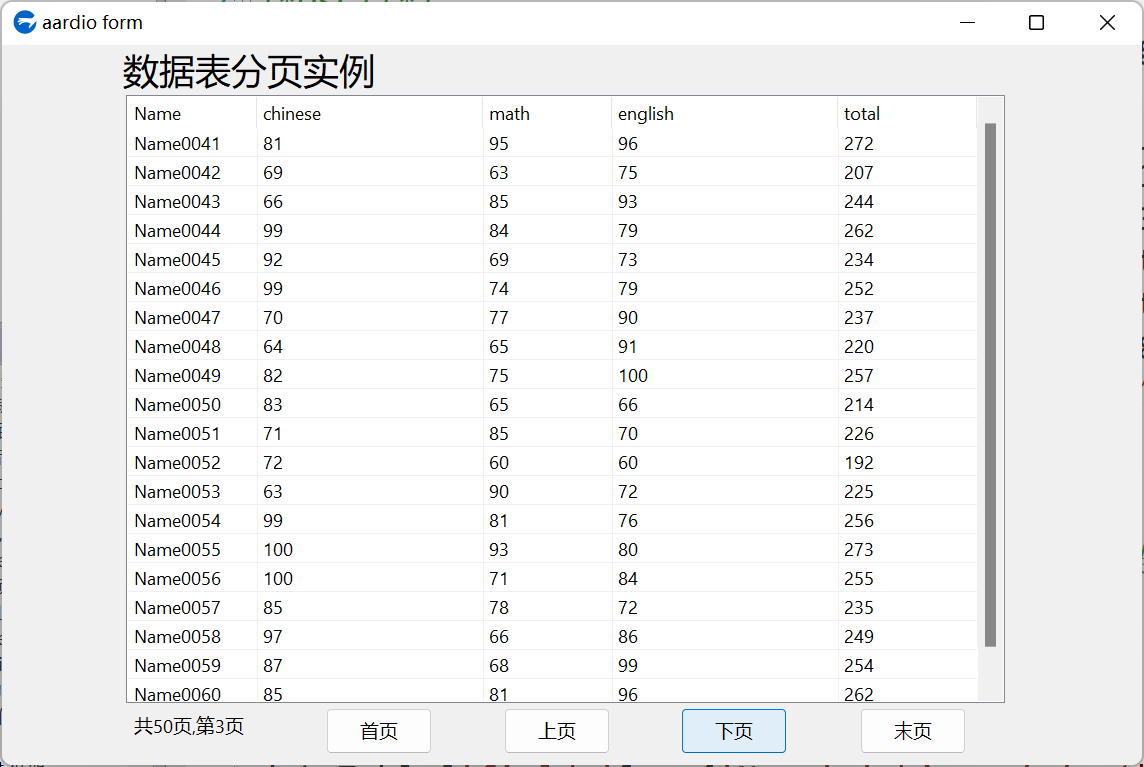Click total value 207 of Name0042
The image size is (1144, 767).
click(x=859, y=173)
